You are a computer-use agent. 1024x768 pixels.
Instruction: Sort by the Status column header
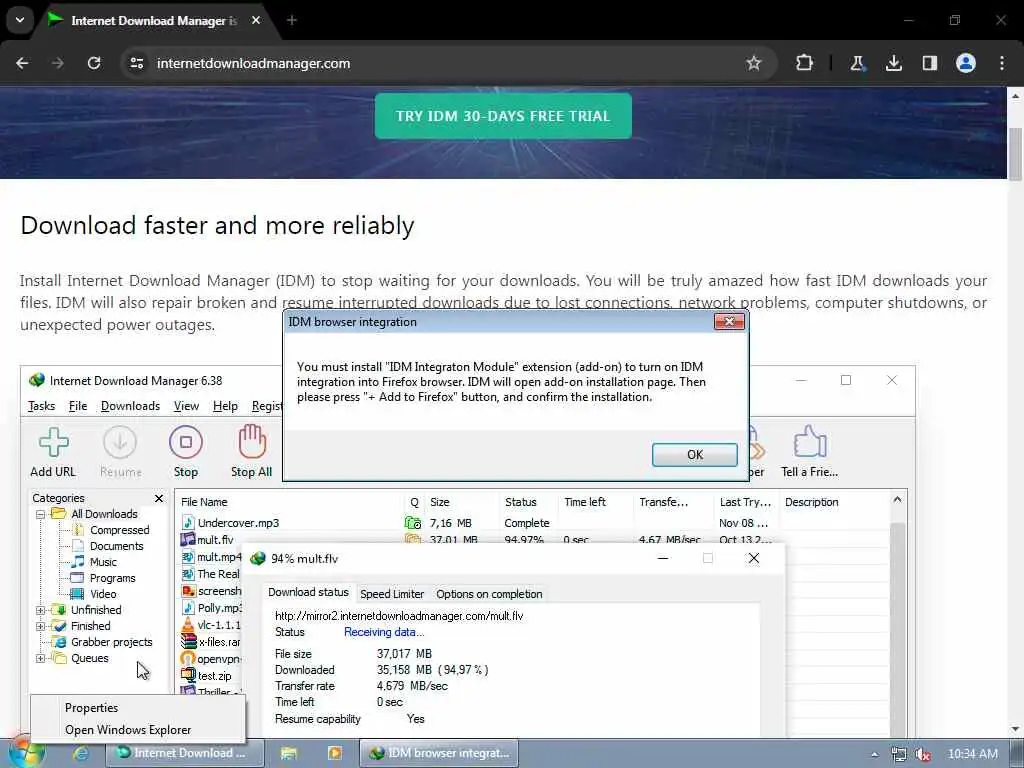[x=530, y=502]
